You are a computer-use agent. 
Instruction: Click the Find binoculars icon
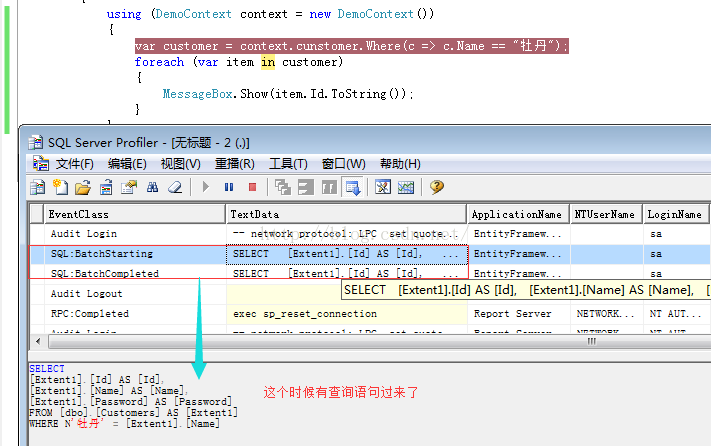tap(152, 187)
